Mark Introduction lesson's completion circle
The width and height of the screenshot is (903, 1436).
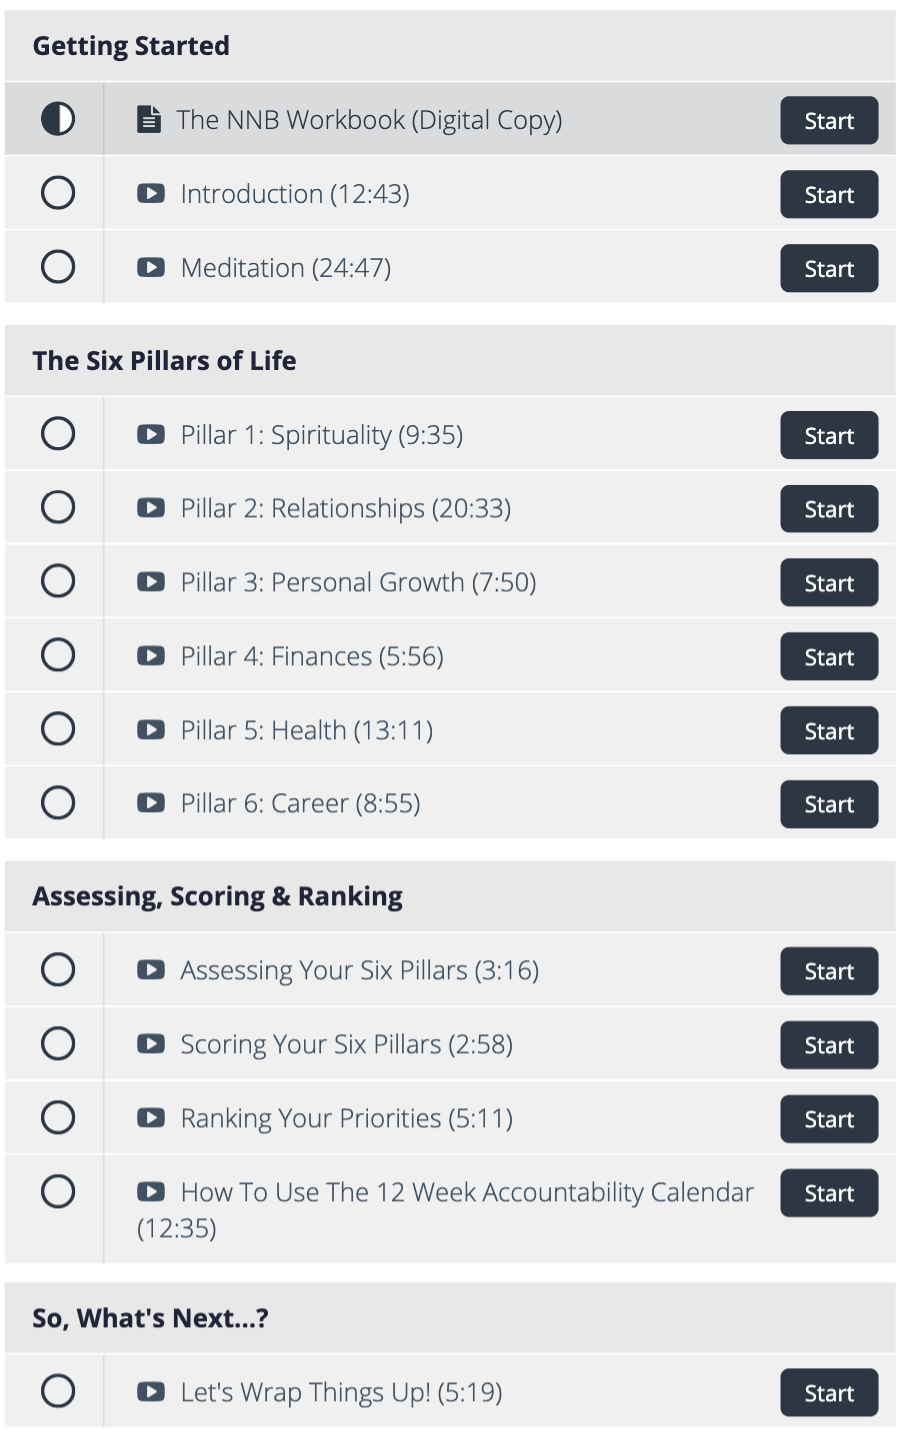(58, 193)
